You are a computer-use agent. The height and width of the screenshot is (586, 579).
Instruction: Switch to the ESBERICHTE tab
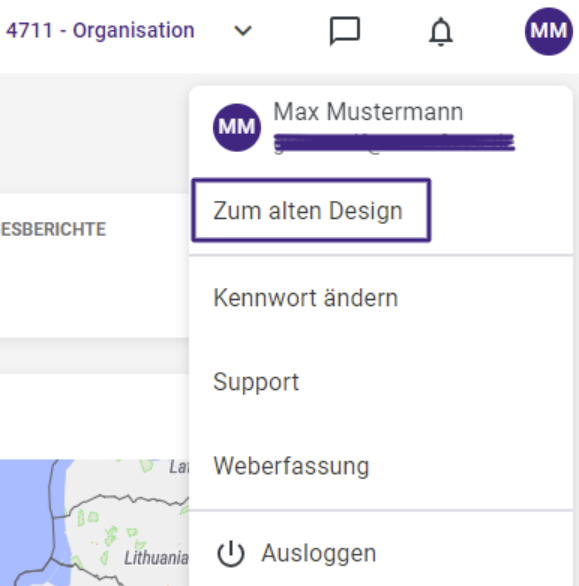coord(53,229)
